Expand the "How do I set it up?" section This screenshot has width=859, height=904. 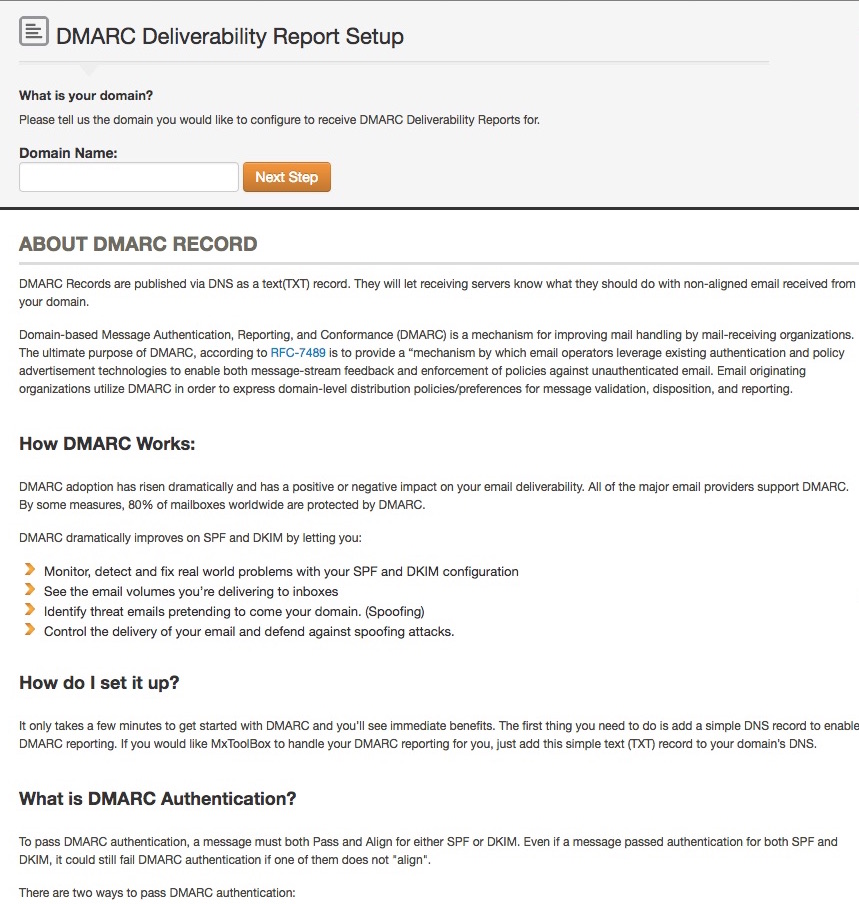tap(98, 682)
